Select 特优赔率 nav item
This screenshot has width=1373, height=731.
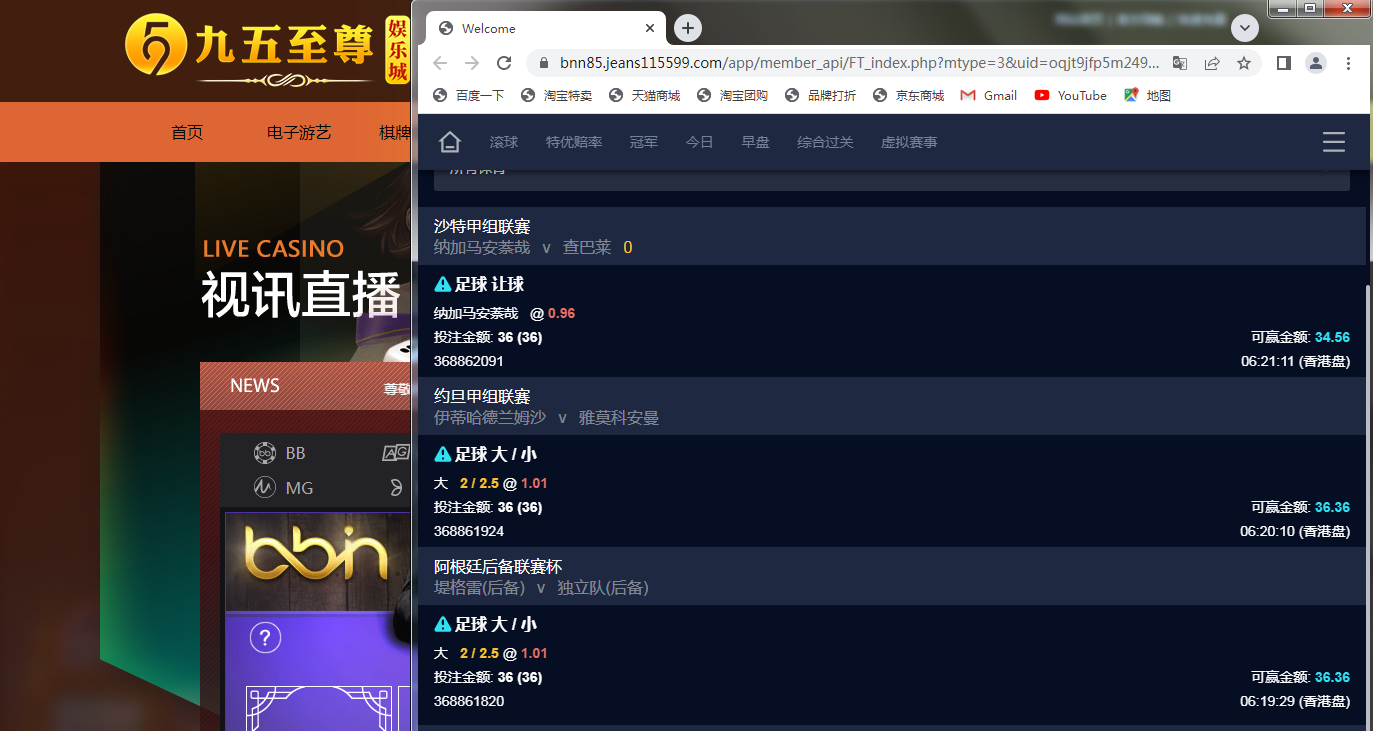click(x=574, y=142)
